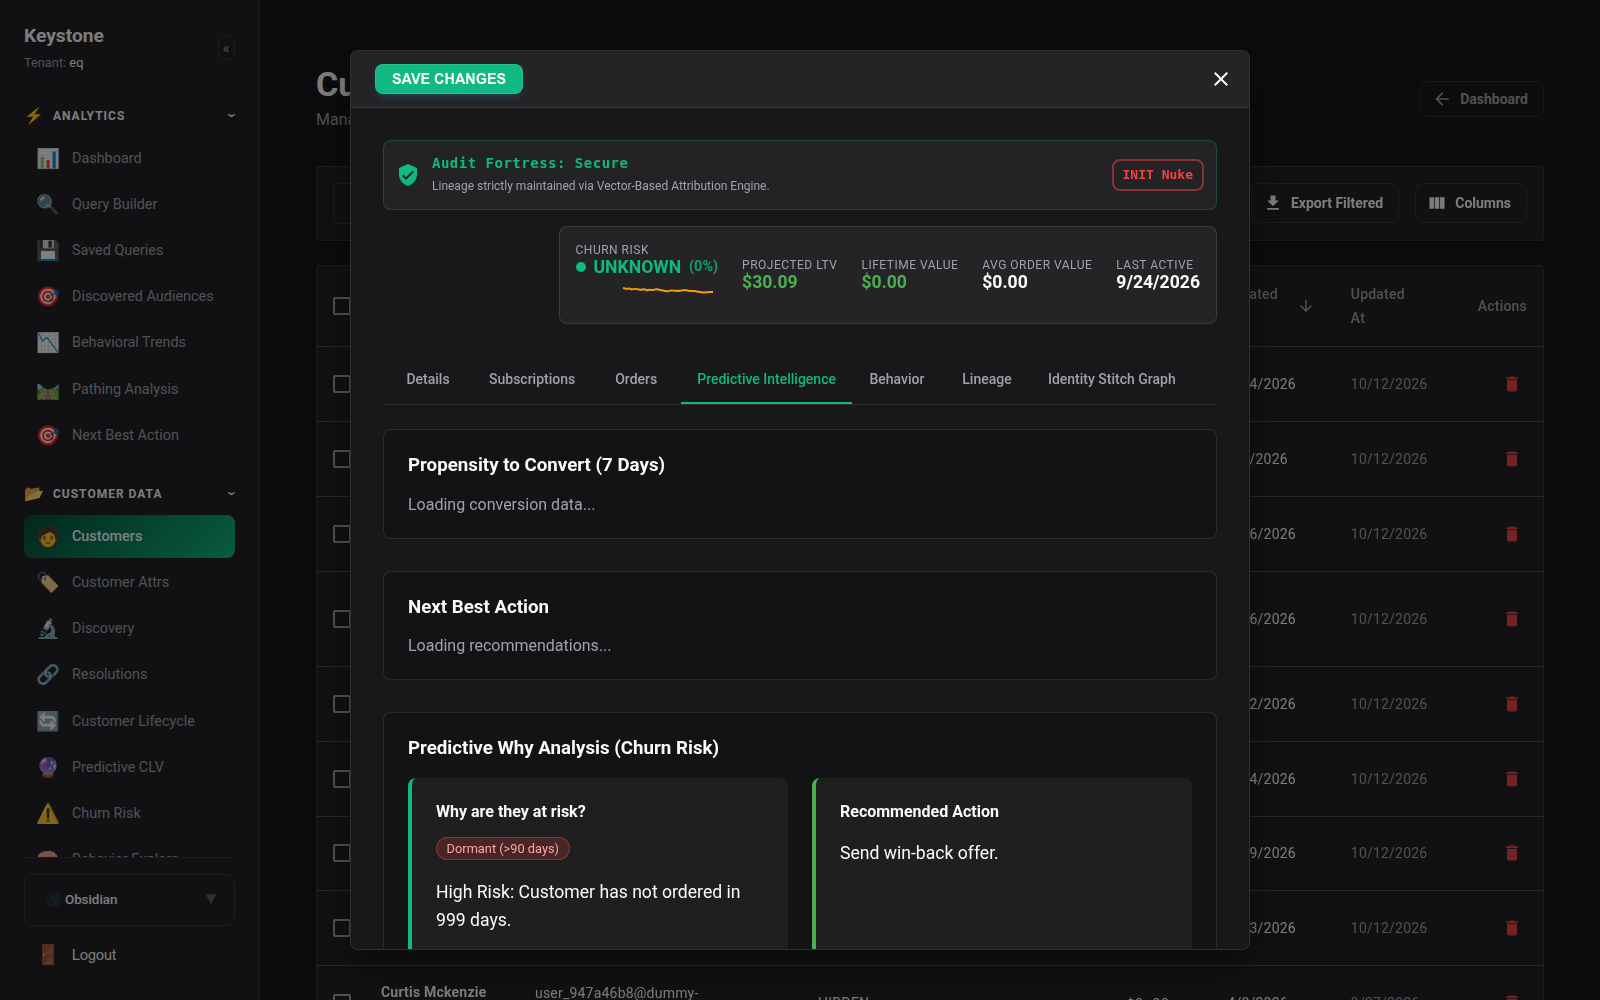This screenshot has height=1000, width=1600.
Task: Click the Curtis Mckenzie customer name
Action: (433, 992)
